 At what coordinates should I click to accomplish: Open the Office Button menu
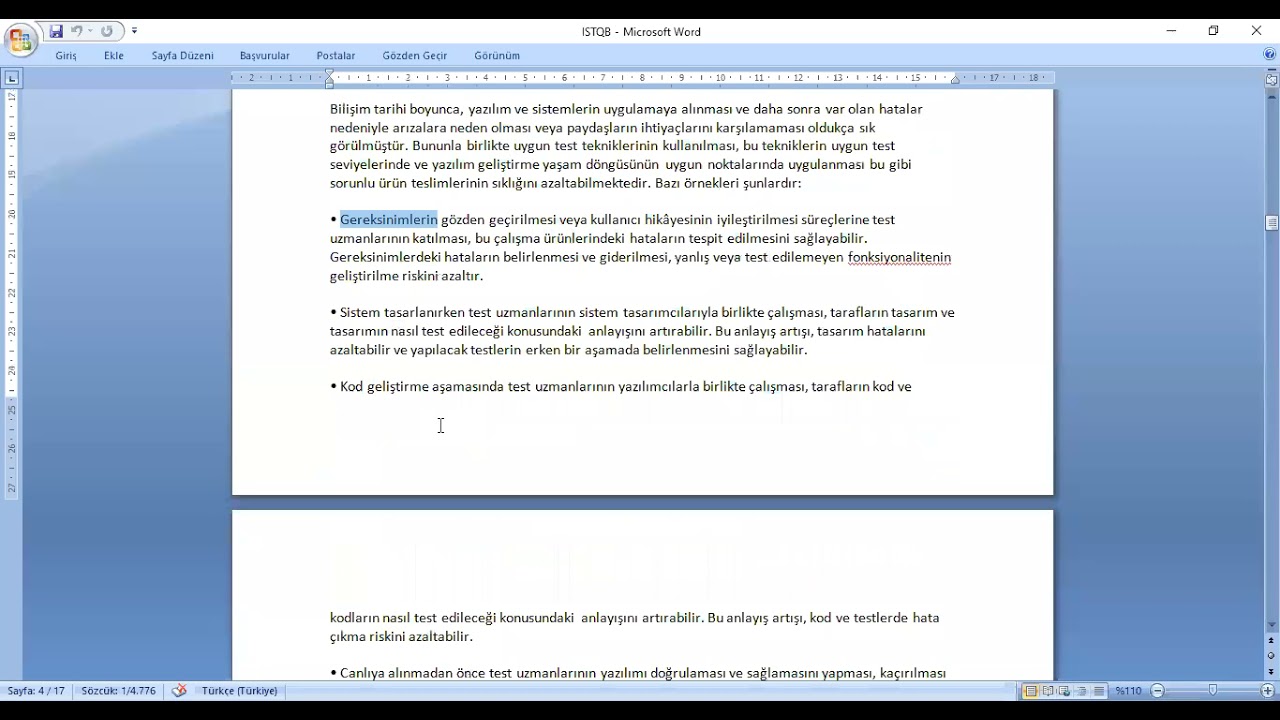pos(20,40)
